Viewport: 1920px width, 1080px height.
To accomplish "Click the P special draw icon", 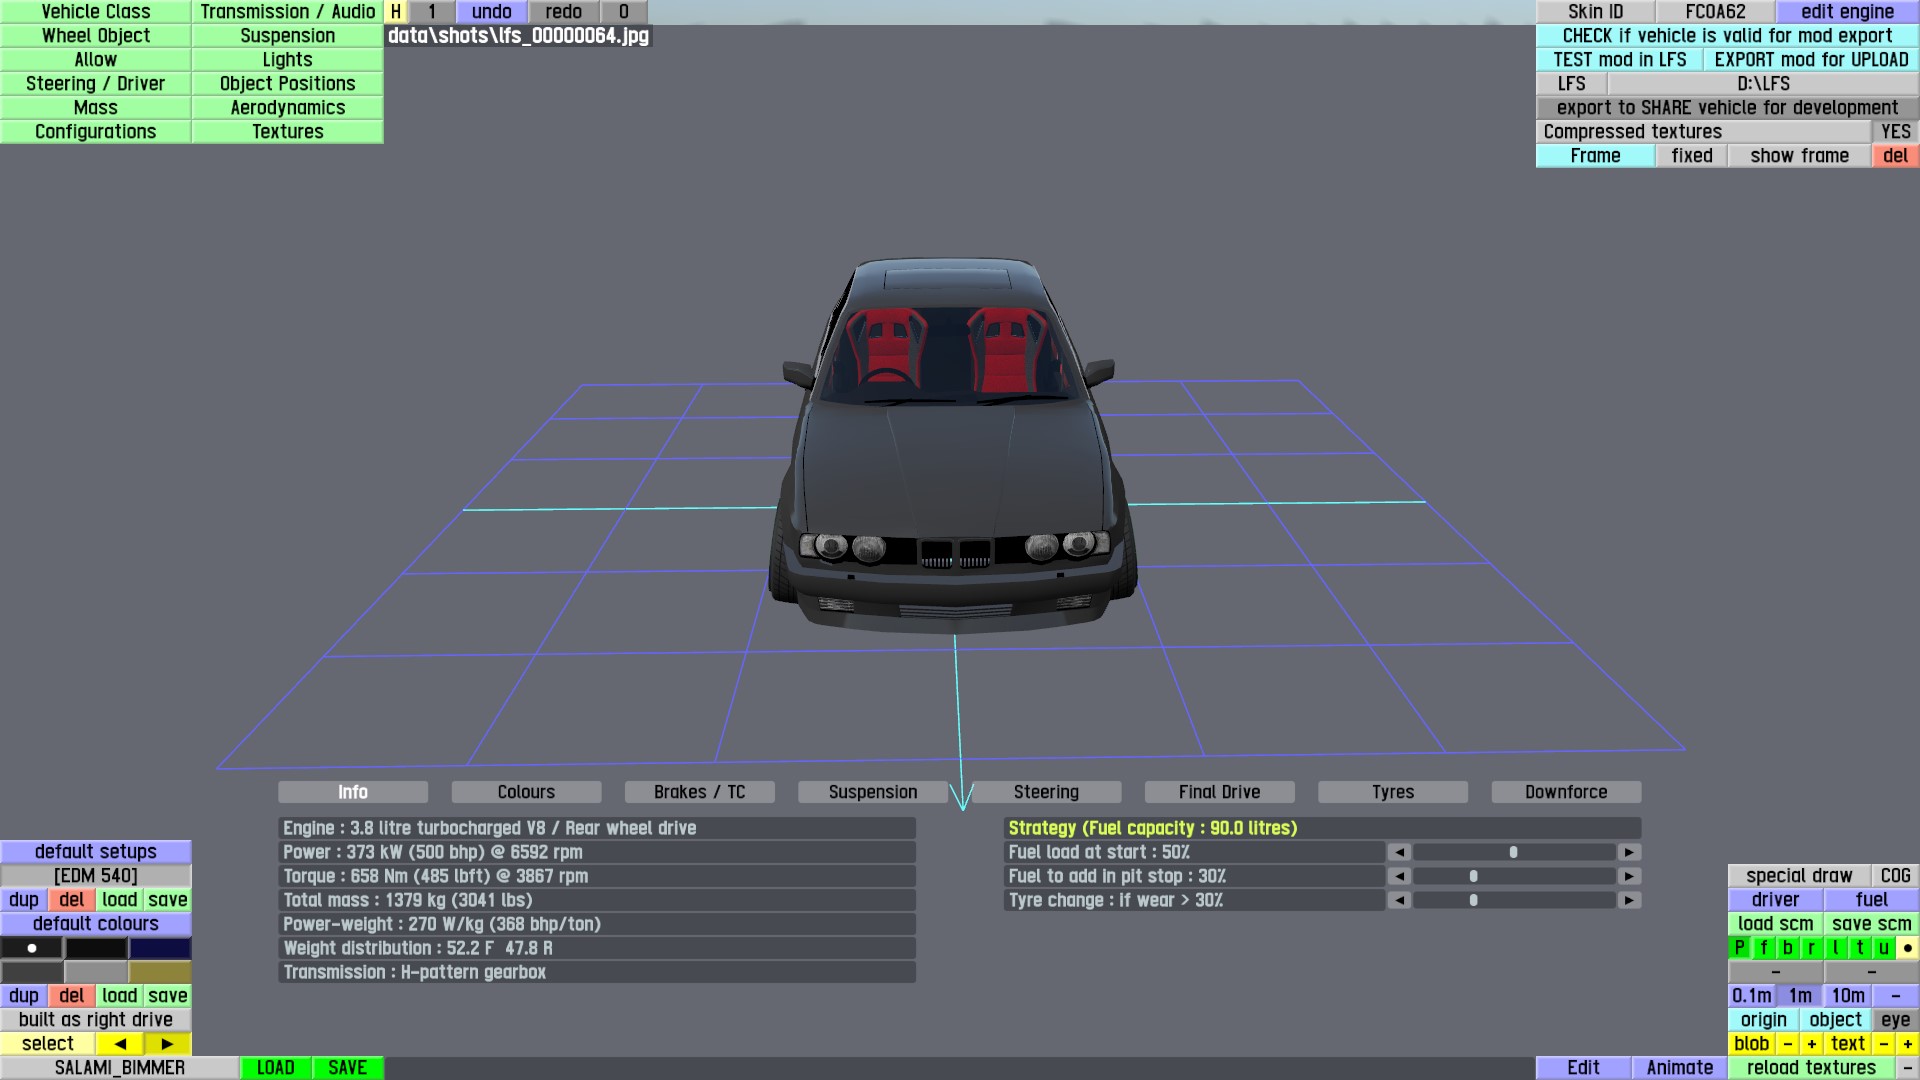I will click(x=1739, y=948).
